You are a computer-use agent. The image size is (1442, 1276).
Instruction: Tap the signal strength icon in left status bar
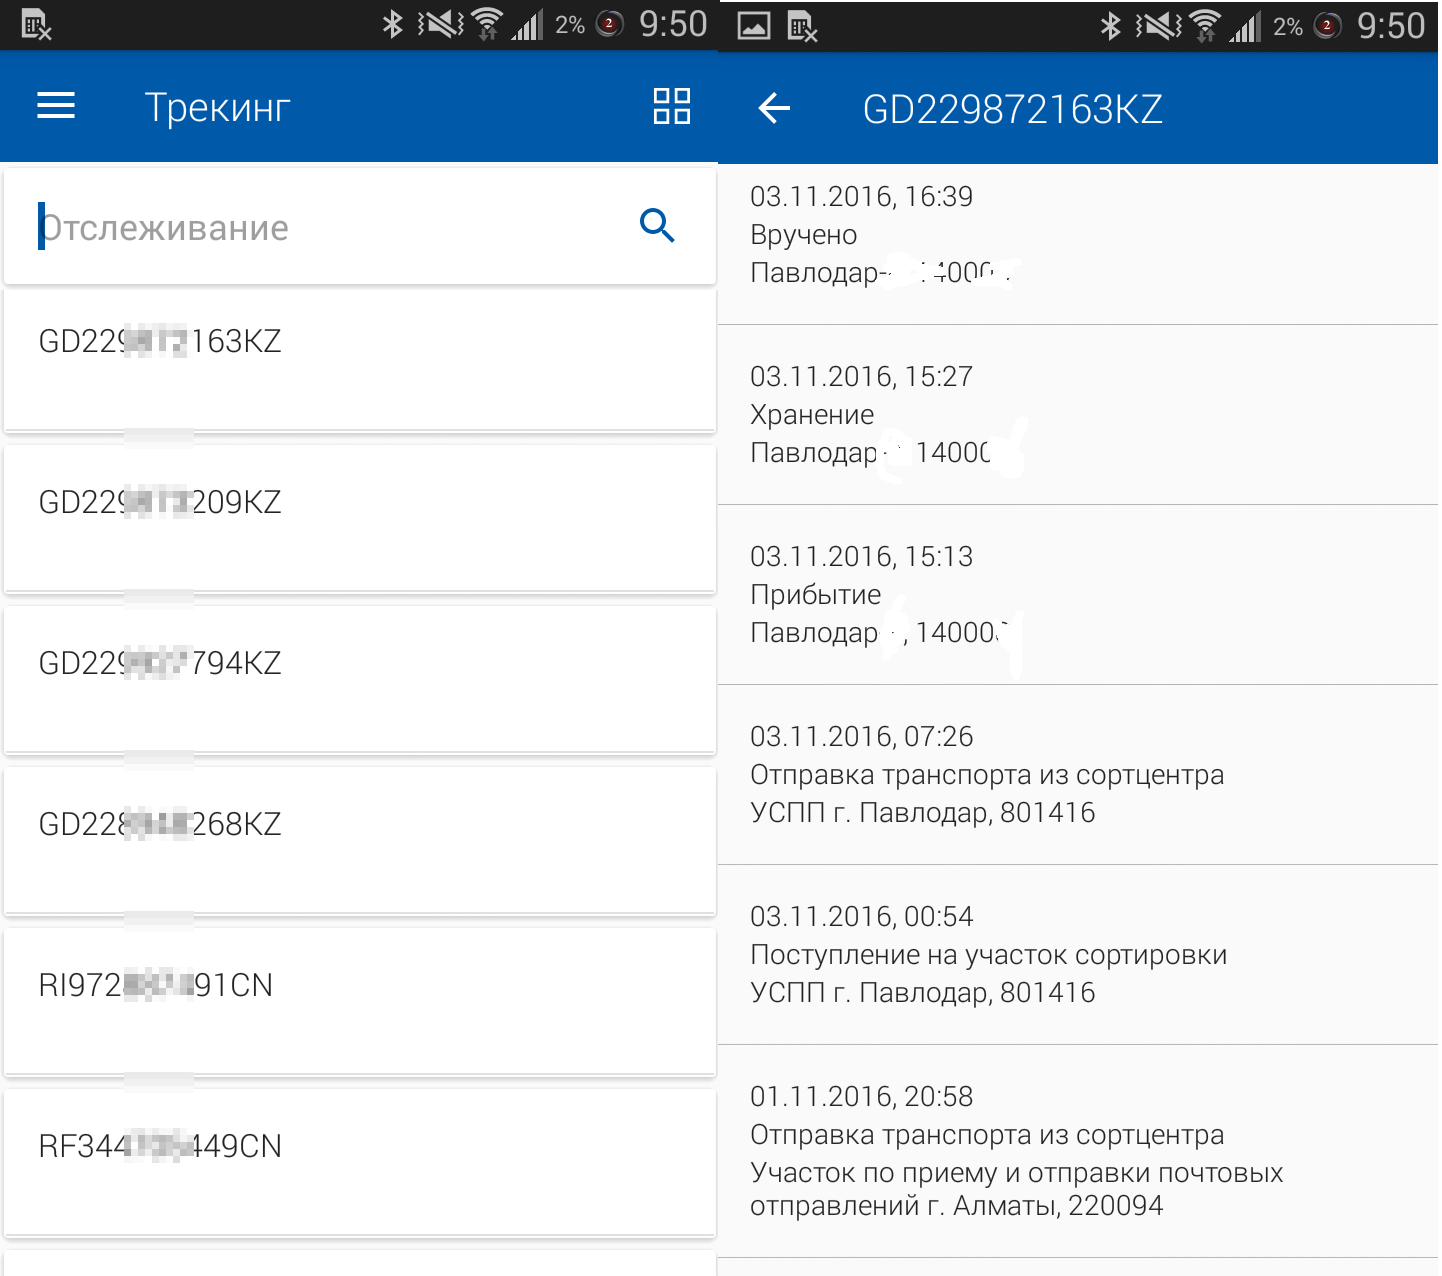527,25
